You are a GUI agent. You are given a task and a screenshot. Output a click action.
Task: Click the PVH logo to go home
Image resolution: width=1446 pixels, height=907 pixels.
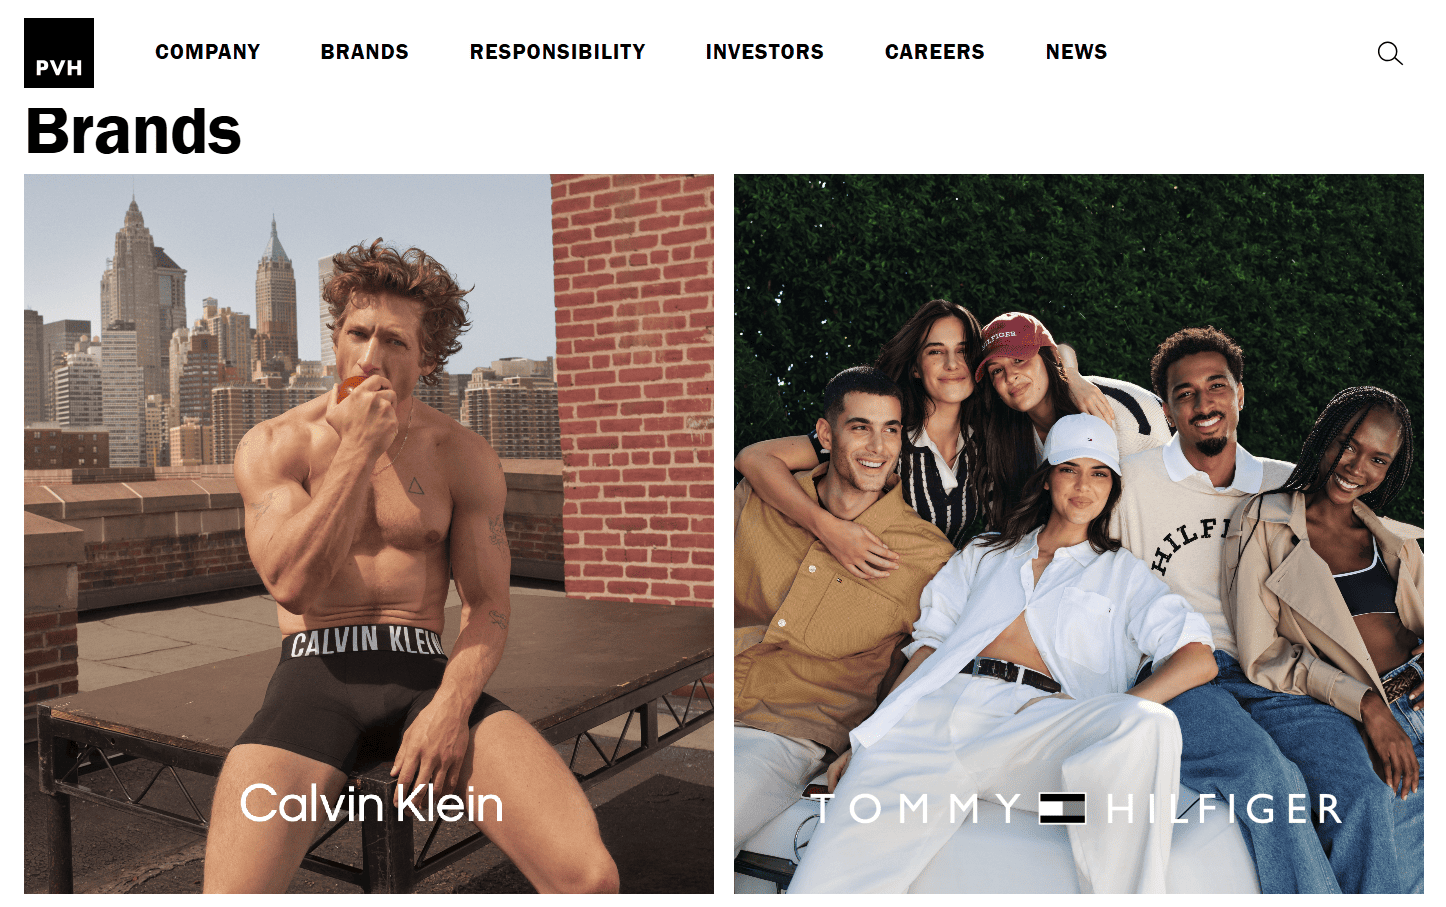click(59, 53)
